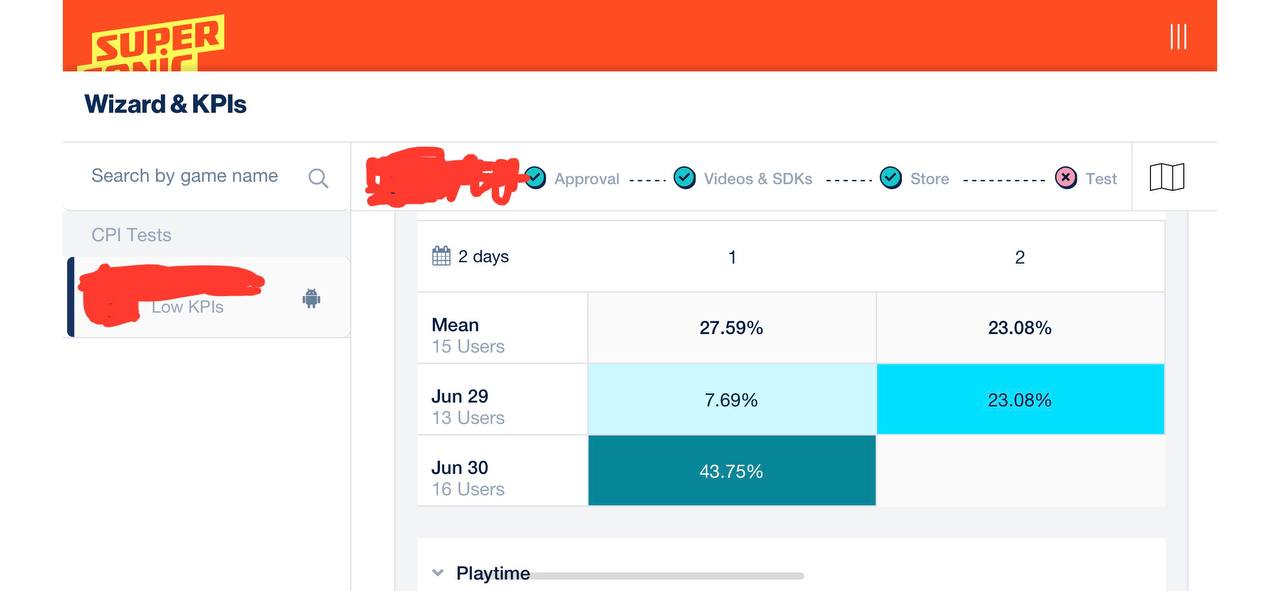The height and width of the screenshot is (591, 1280).
Task: Click the Jun 29 day-2 23.08% cell
Action: pyautogui.click(x=1020, y=400)
